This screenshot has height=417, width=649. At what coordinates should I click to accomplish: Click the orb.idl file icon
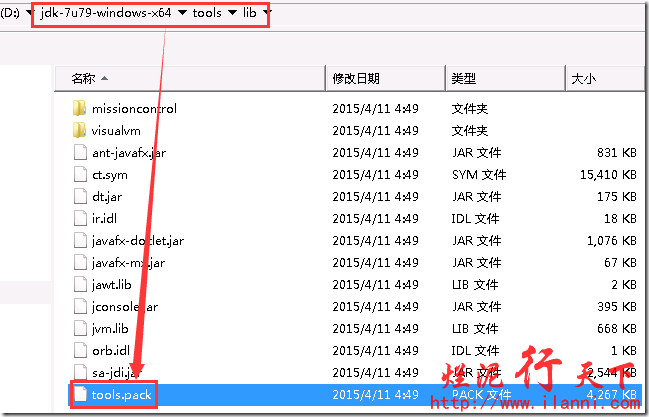click(80, 350)
